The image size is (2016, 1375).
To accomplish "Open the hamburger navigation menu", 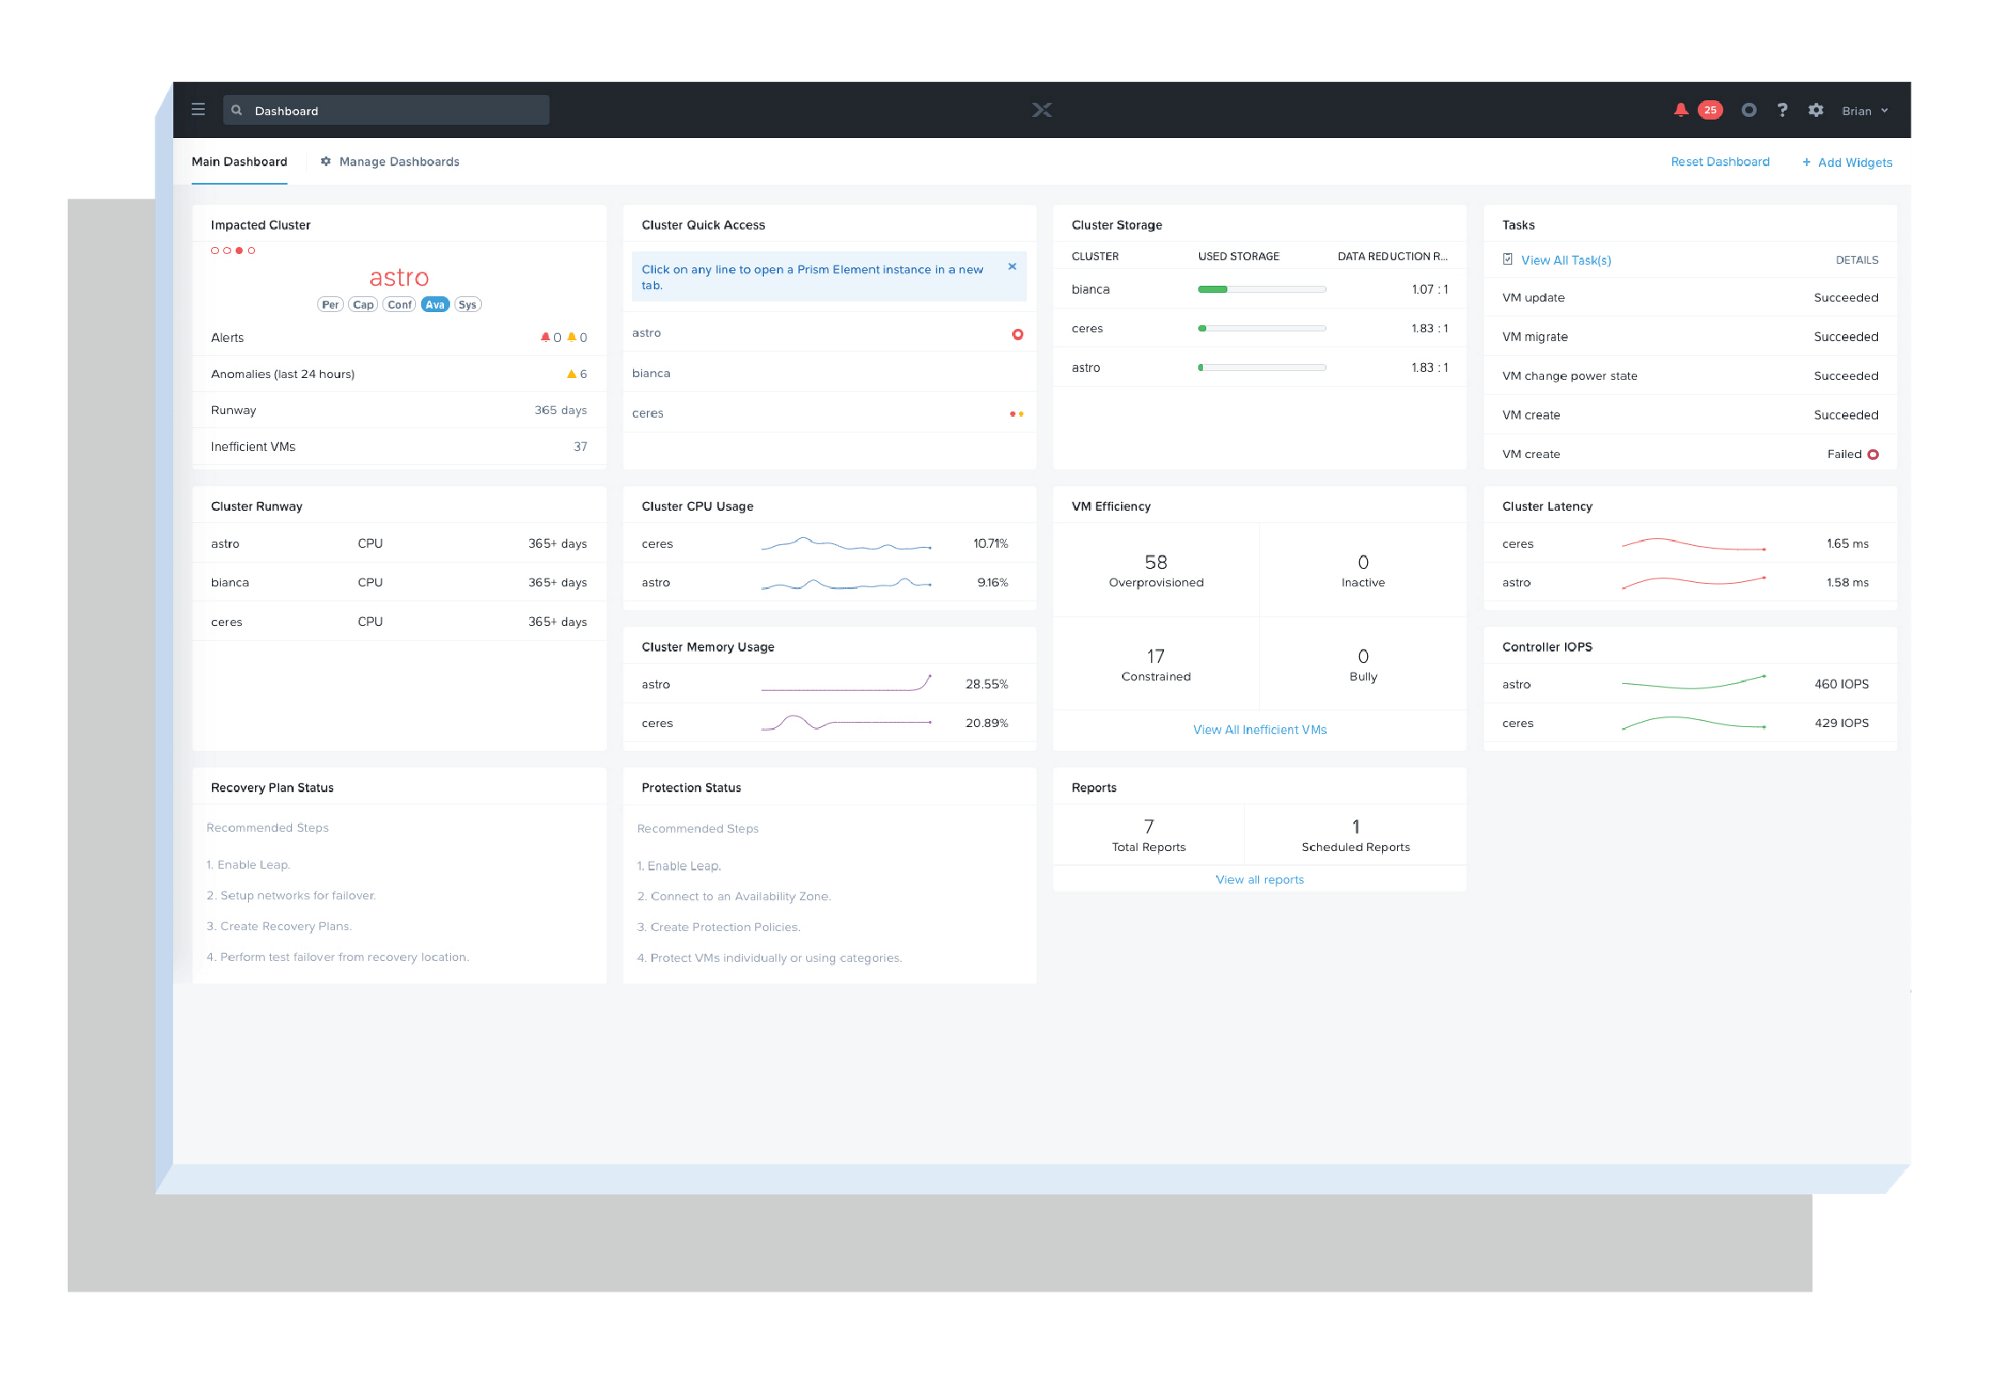I will [198, 110].
